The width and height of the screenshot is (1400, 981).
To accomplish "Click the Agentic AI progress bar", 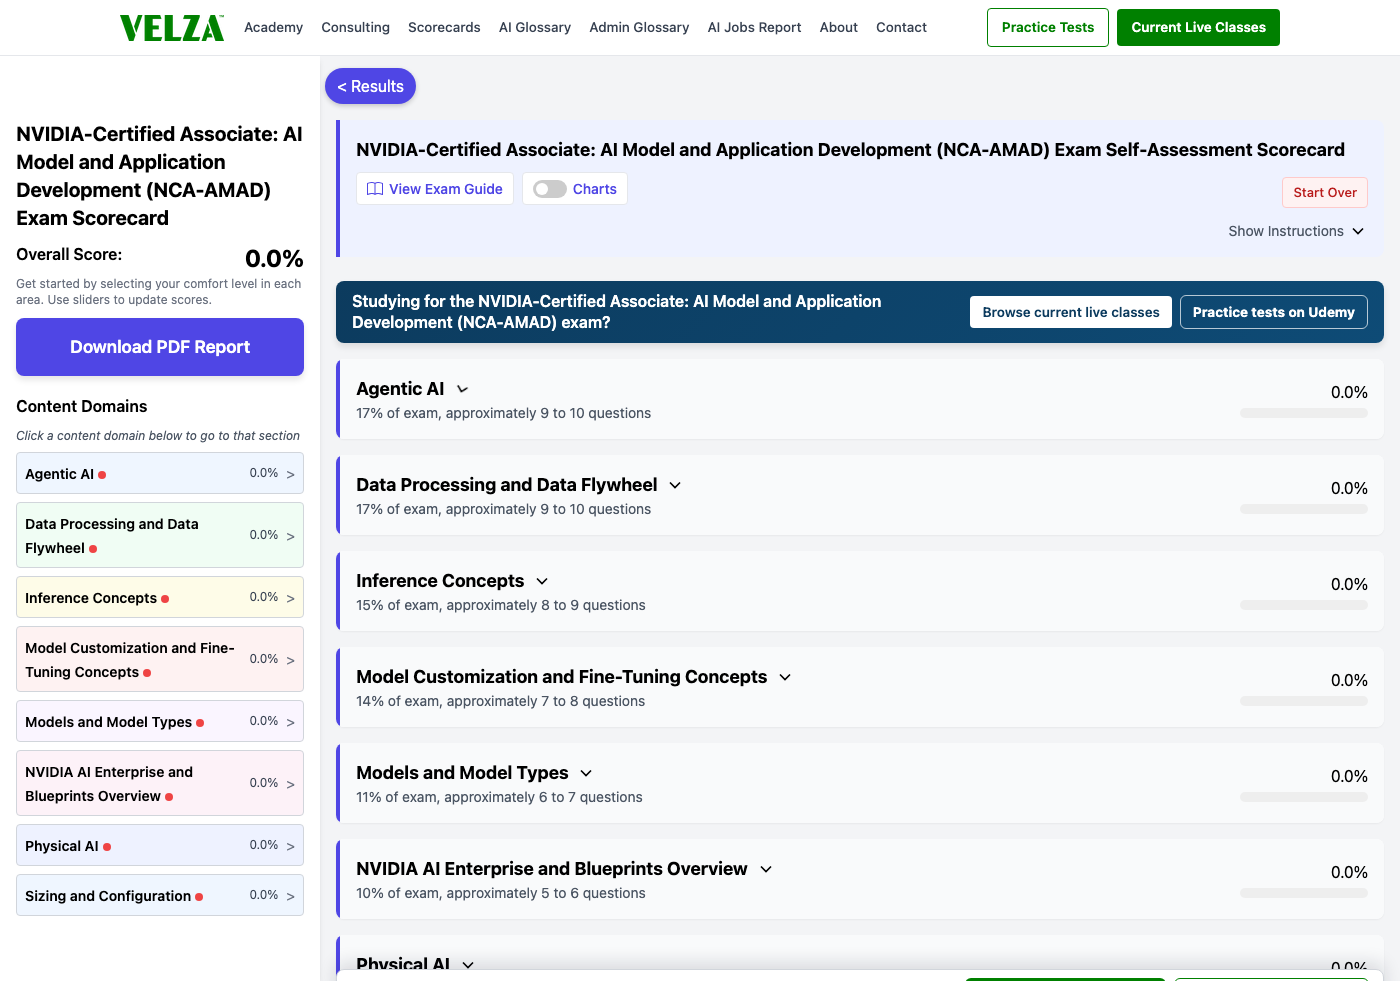I will 1304,413.
